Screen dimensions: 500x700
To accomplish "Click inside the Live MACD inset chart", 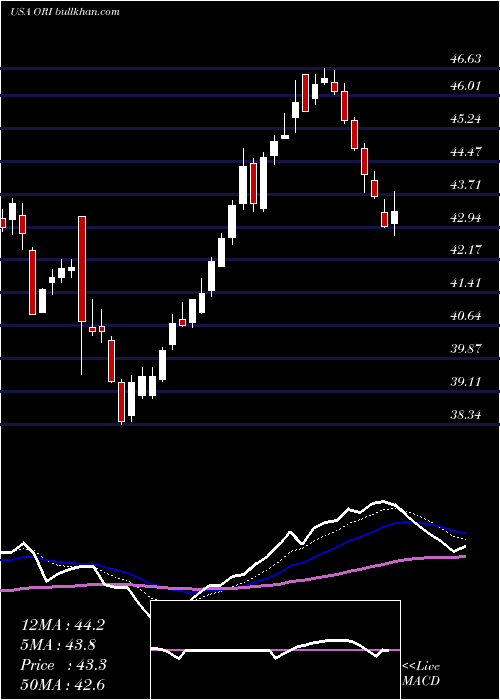I will coord(275,650).
